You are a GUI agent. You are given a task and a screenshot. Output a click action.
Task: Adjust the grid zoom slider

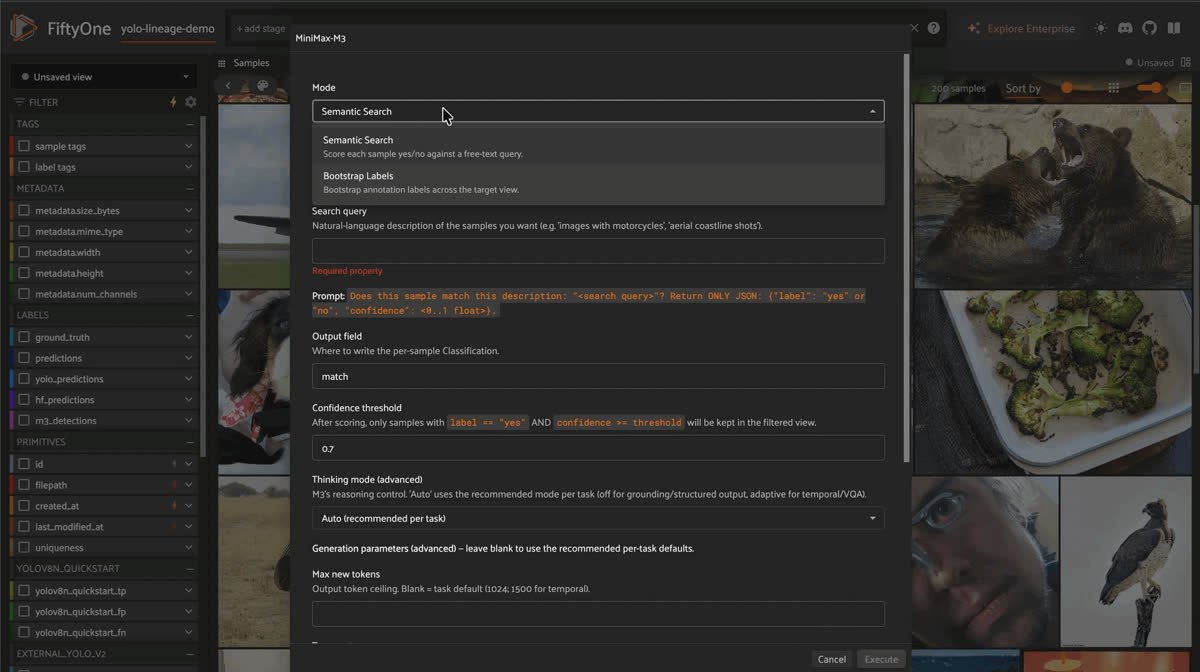(1149, 88)
